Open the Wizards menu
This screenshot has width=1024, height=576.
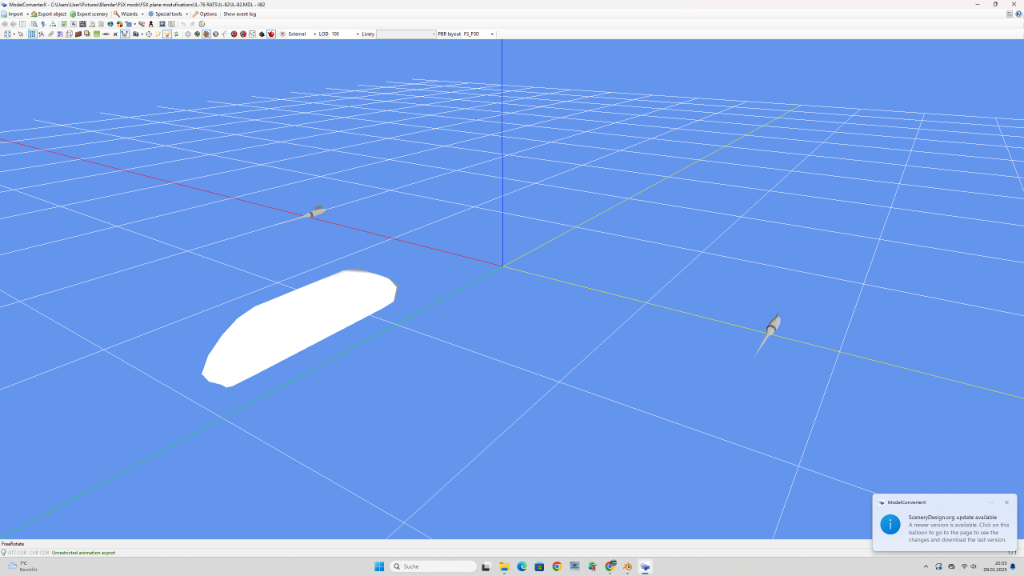[x=128, y=14]
